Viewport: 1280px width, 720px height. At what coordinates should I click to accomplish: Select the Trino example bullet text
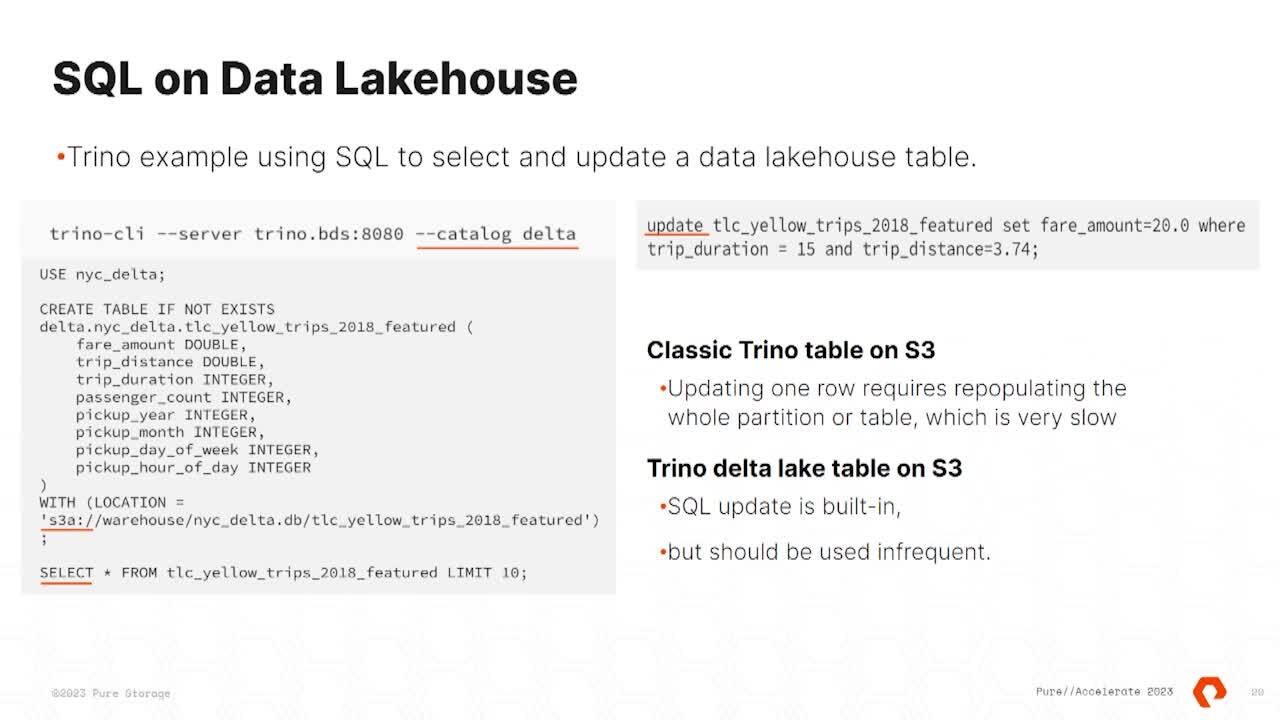pyautogui.click(x=520, y=157)
